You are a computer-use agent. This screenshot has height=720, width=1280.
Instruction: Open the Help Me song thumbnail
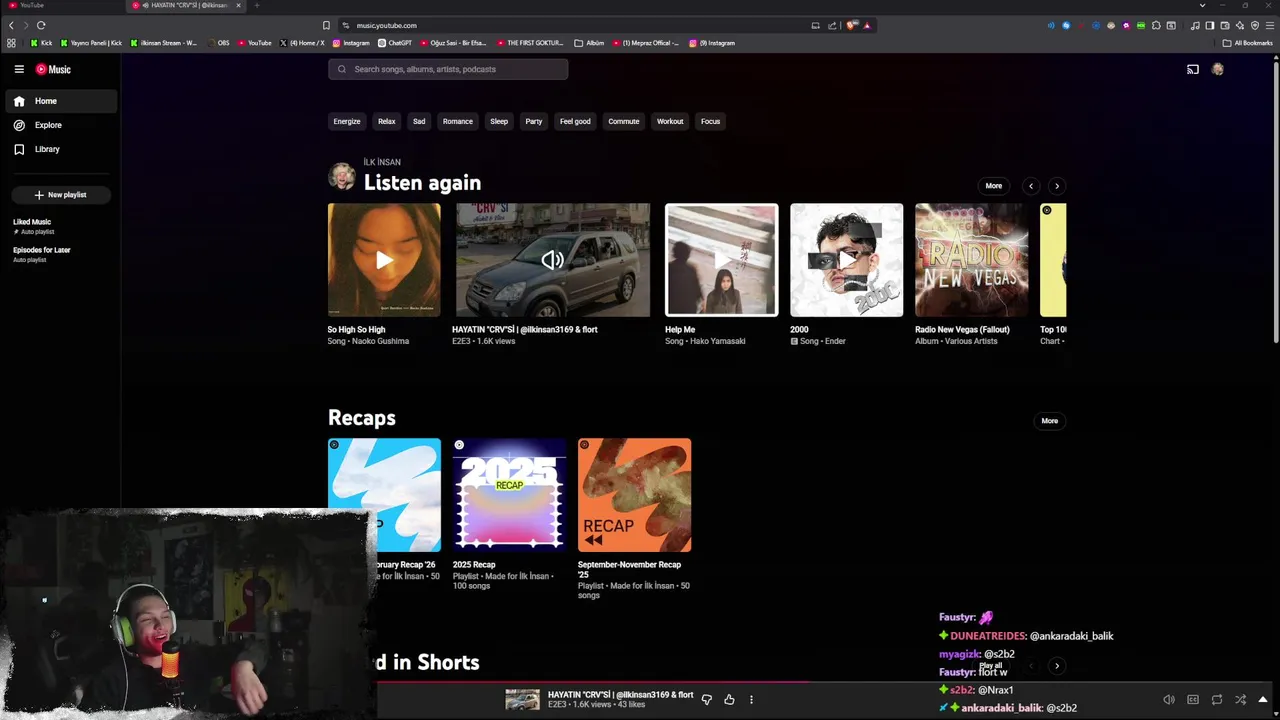tap(722, 260)
